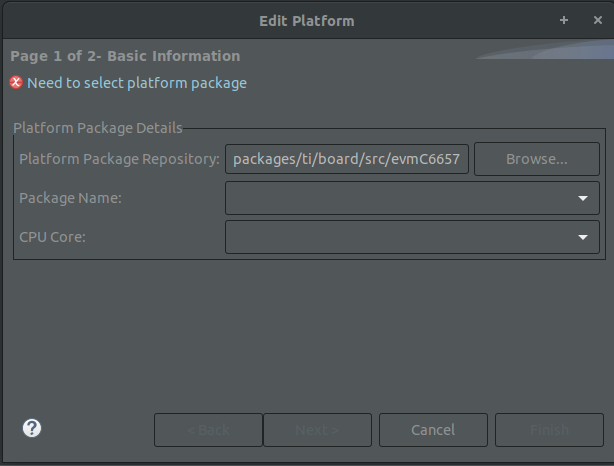
Task: Maximize dialog with the plus icon
Action: click(x=564, y=20)
